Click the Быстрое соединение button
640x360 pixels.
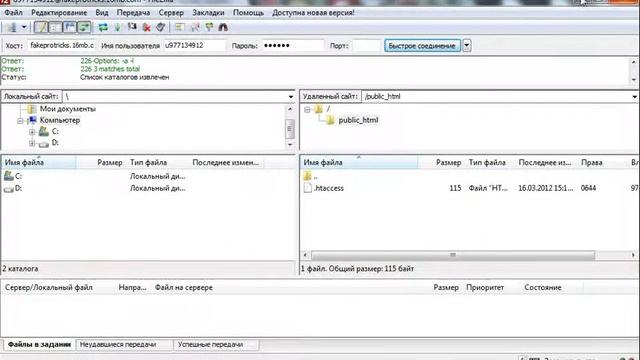point(422,46)
